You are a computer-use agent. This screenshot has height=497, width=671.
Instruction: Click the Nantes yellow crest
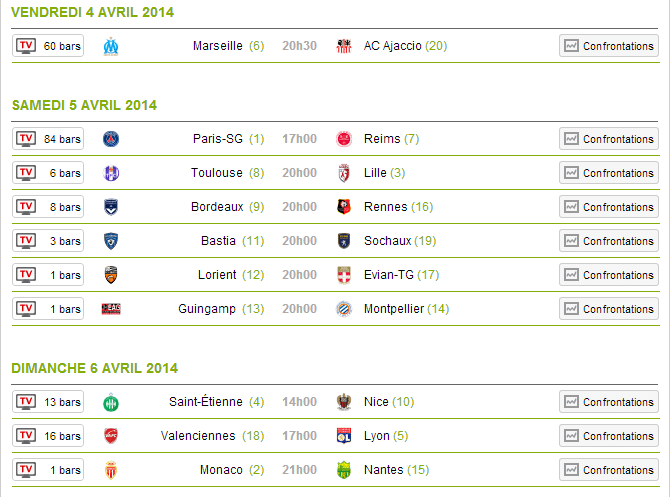[344, 470]
